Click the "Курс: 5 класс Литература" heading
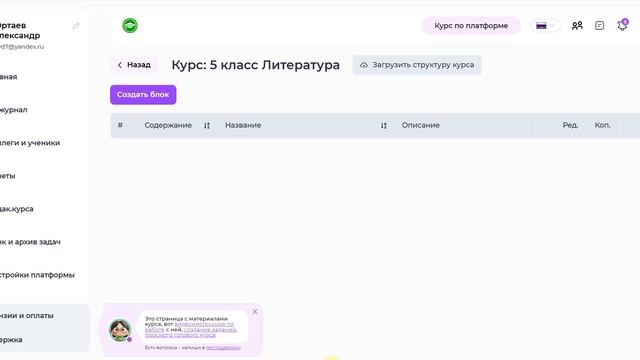640x360 pixels. tap(256, 65)
